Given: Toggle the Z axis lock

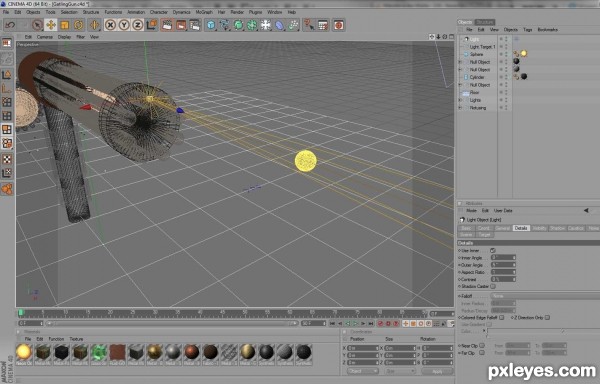Looking at the screenshot, I should click(137, 25).
